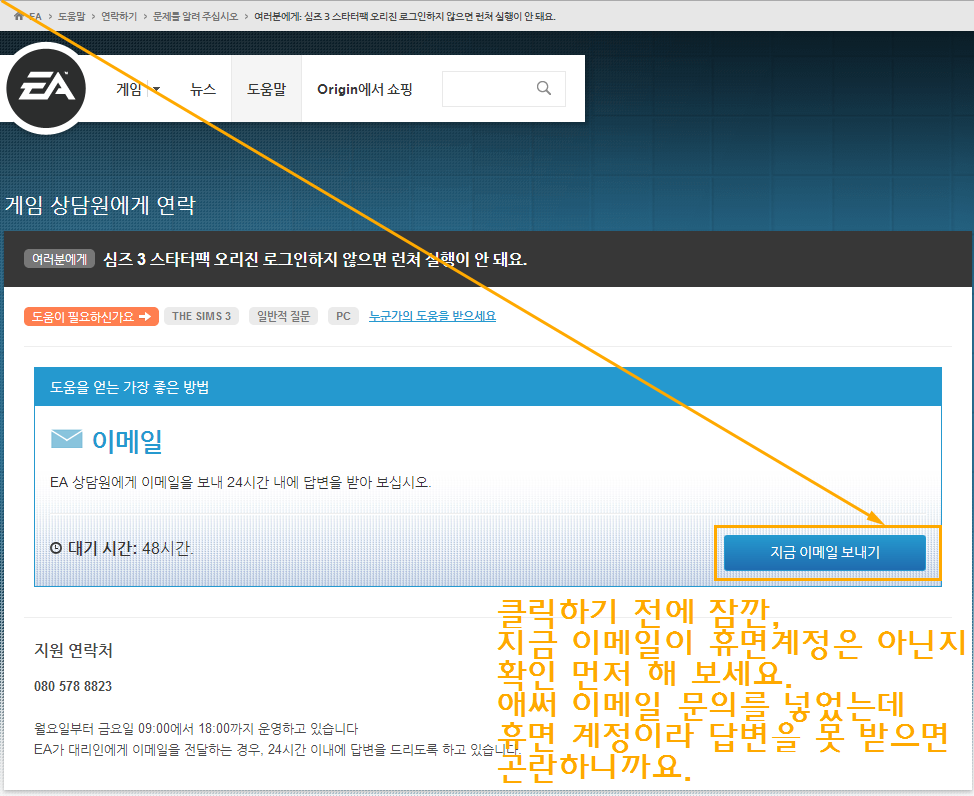Click the THE SIMS 3 tag

click(201, 316)
